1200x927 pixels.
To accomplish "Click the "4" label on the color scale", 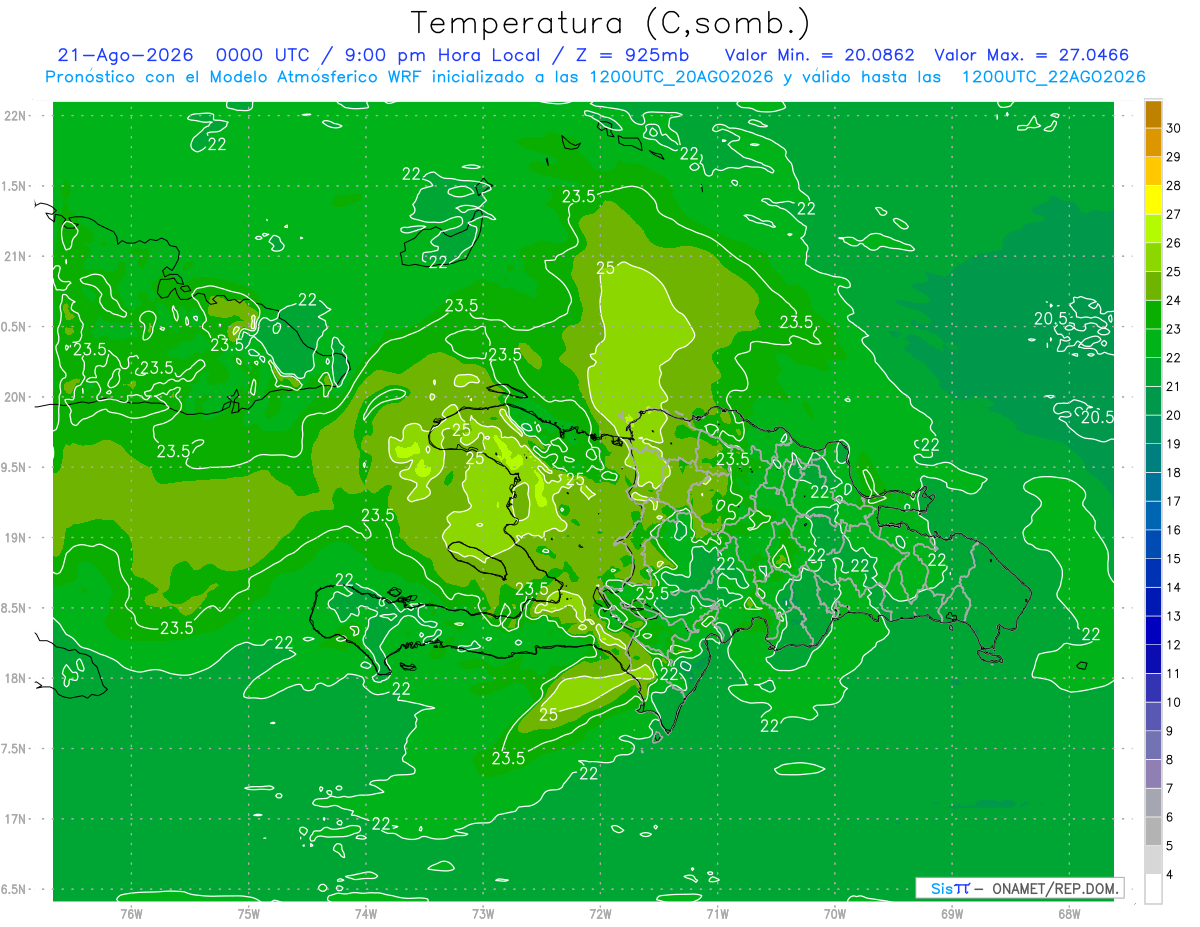I will [1170, 874].
